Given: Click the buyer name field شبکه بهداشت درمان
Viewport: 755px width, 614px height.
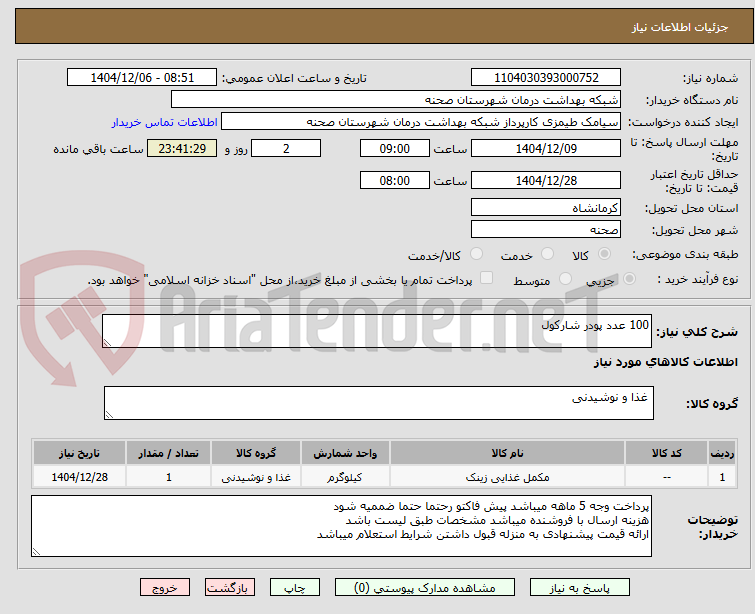Looking at the screenshot, I should click(396, 100).
